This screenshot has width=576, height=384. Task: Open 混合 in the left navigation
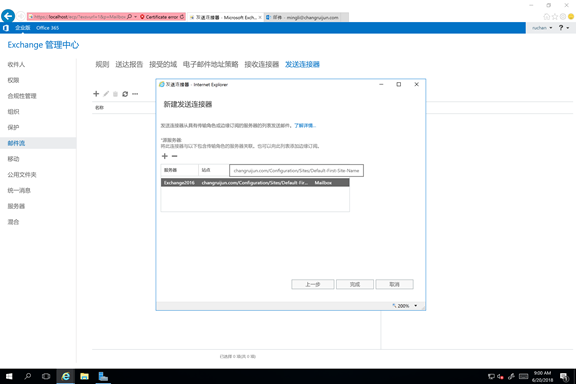(13, 222)
